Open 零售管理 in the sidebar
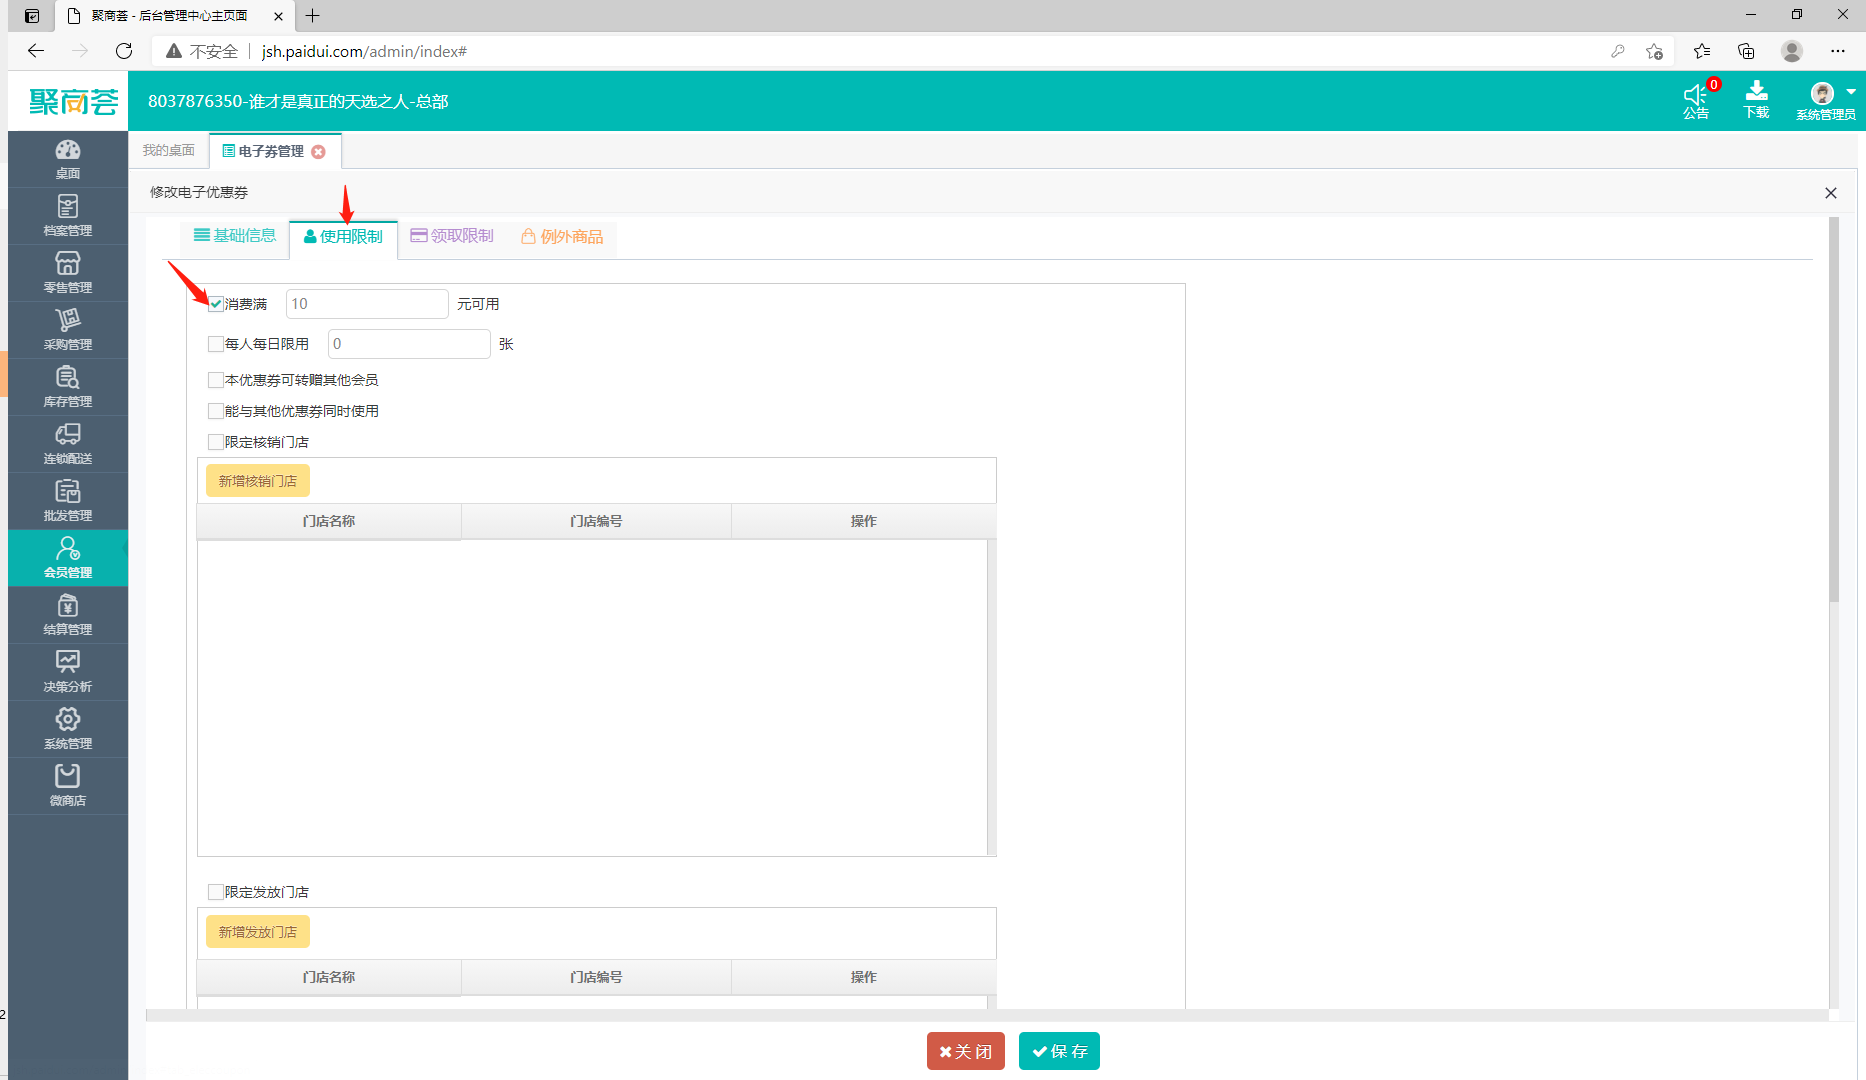Screen dimensions: 1866x1080 [68, 273]
